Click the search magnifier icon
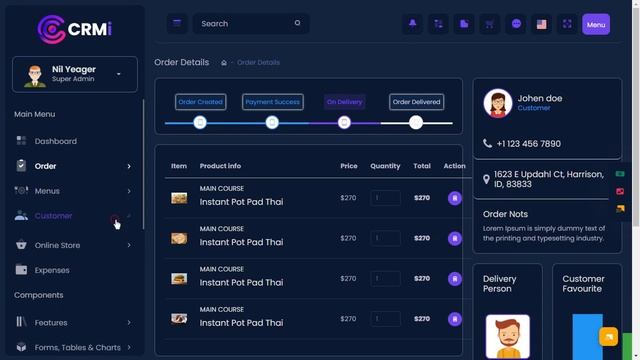Image resolution: width=640 pixels, height=360 pixels. (298, 23)
